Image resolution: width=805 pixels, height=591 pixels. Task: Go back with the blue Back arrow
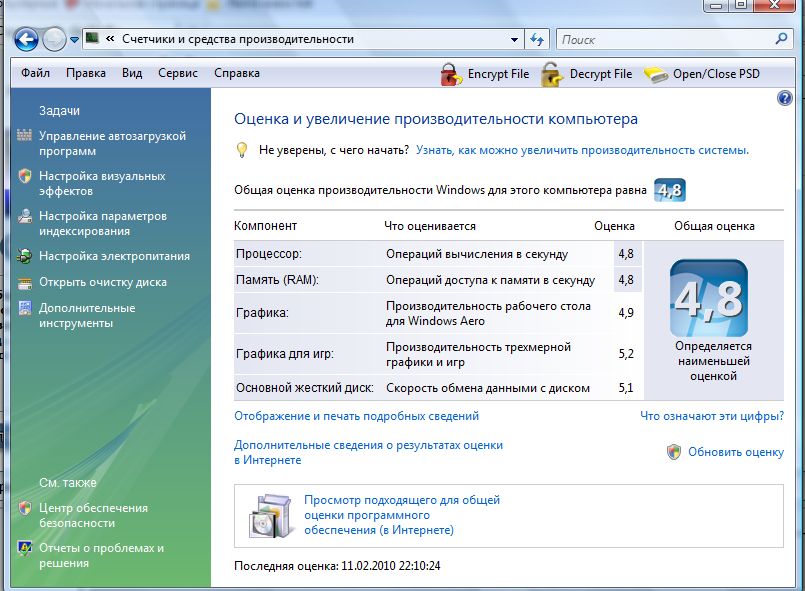[x=26, y=39]
